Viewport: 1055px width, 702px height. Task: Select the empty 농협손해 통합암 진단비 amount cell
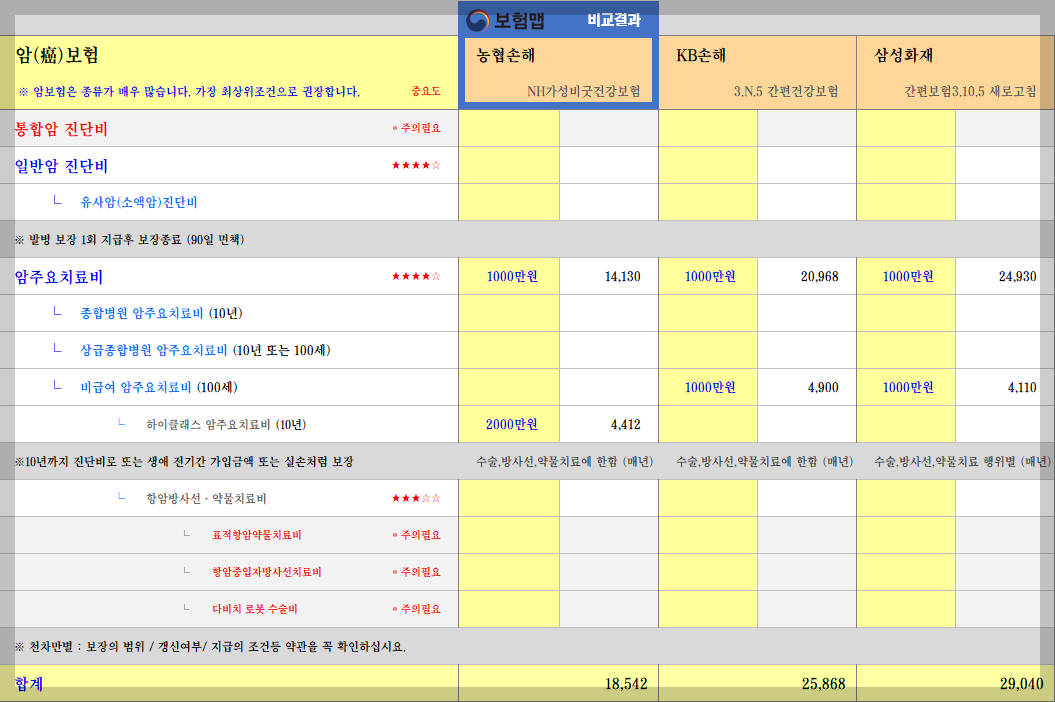[x=509, y=128]
